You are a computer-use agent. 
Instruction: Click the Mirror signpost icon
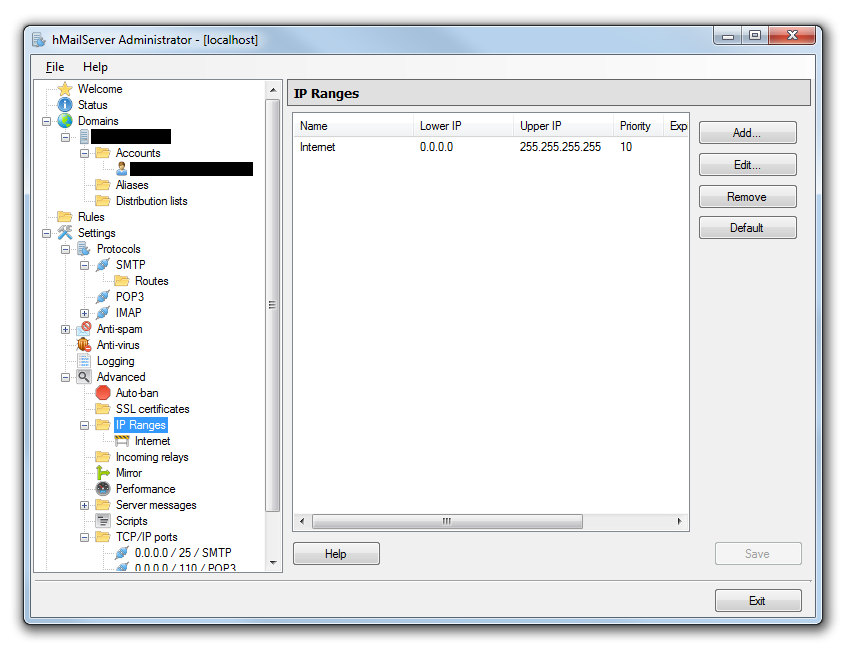(x=103, y=473)
